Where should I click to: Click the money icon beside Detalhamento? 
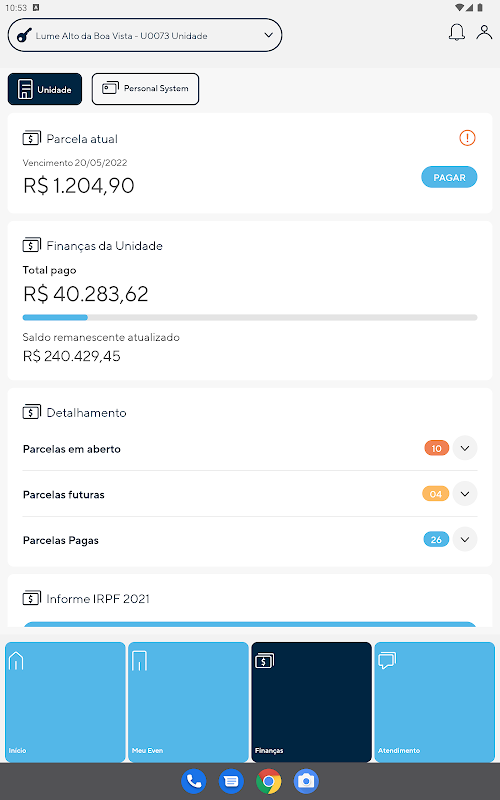coord(32,412)
